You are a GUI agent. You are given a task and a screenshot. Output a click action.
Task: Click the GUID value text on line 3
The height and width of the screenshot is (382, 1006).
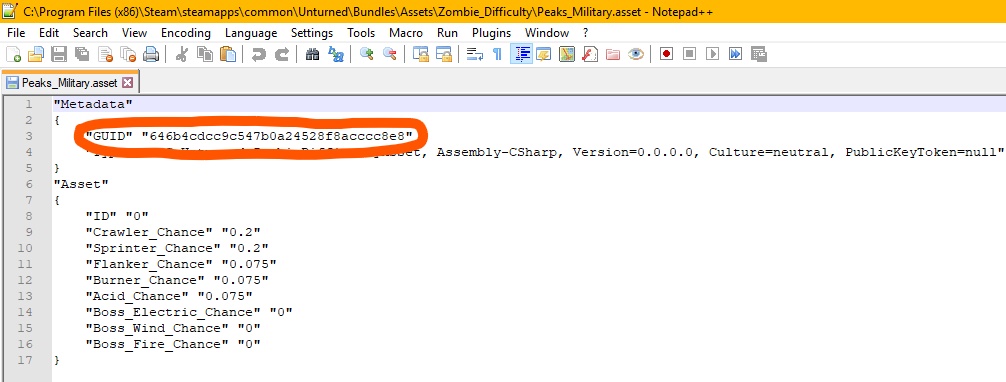coord(276,135)
